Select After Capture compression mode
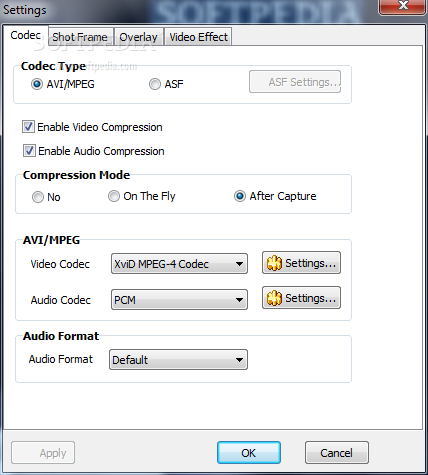 240,196
